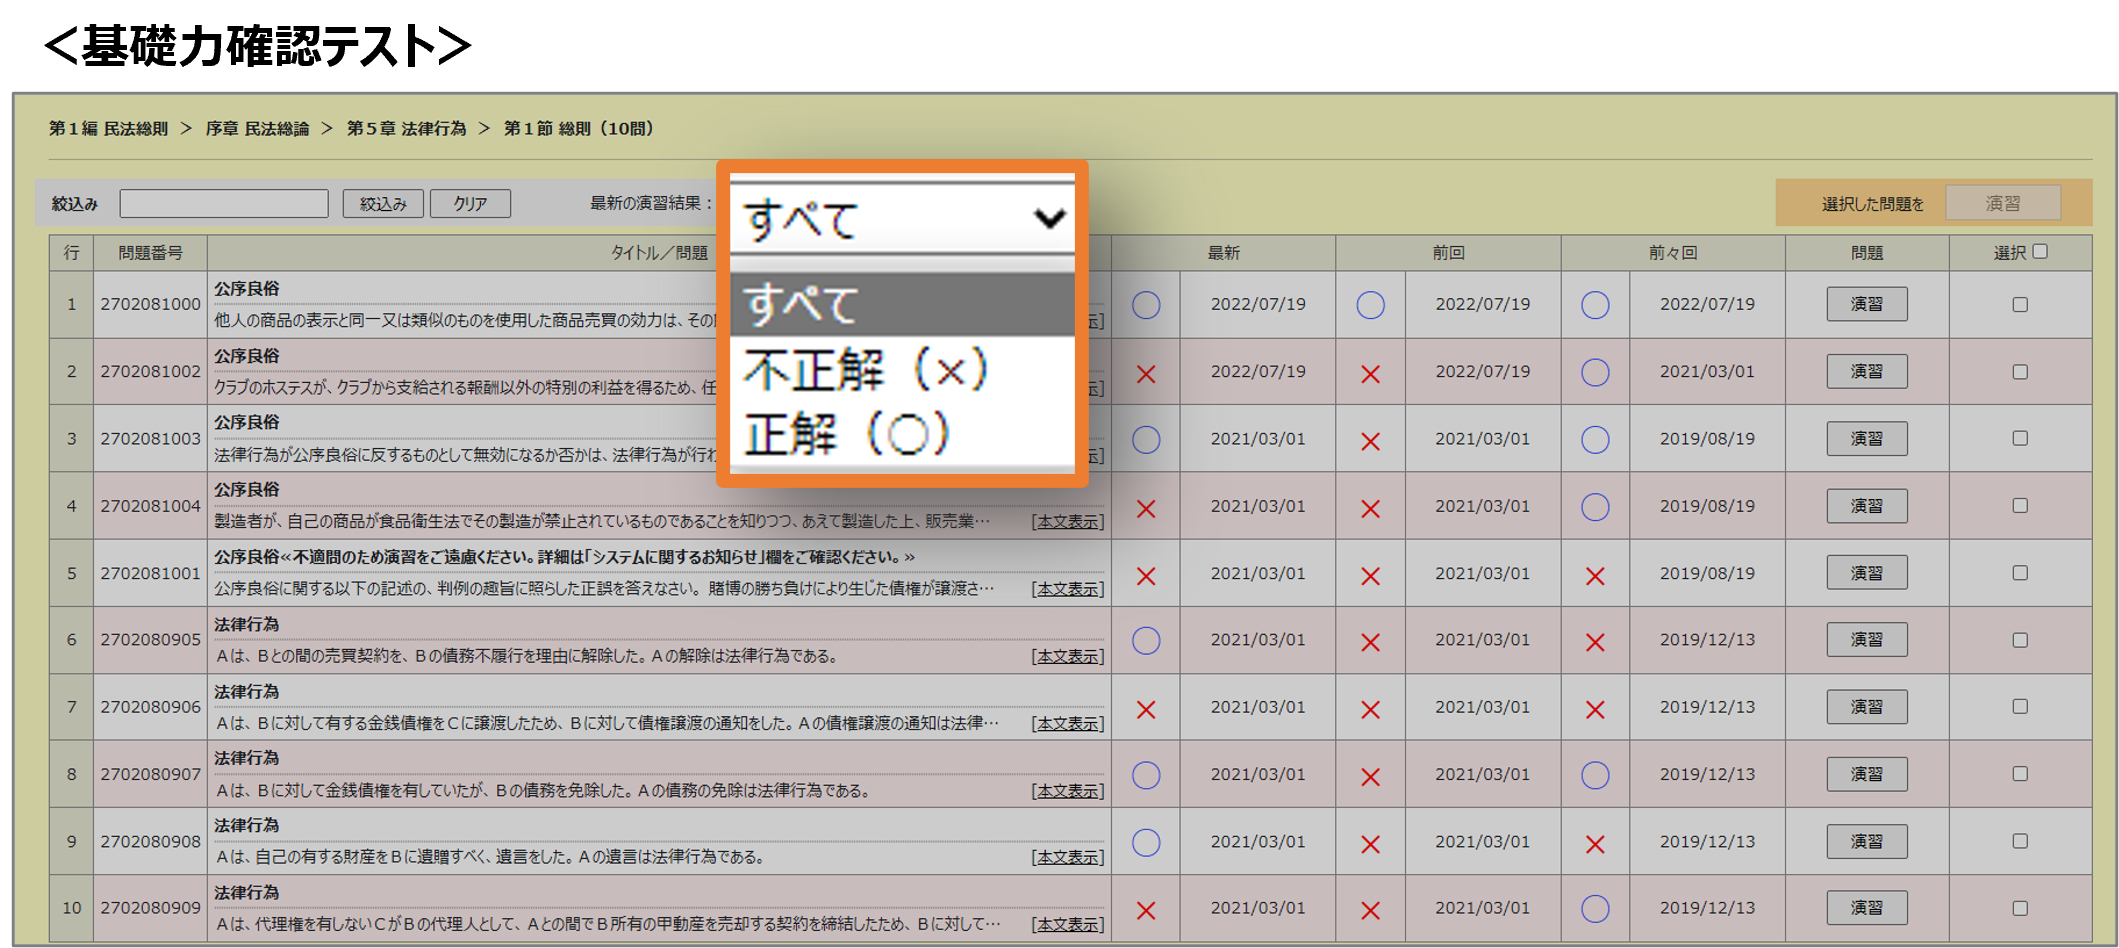
Task: Check the selection box for row 3
Action: 2020,438
